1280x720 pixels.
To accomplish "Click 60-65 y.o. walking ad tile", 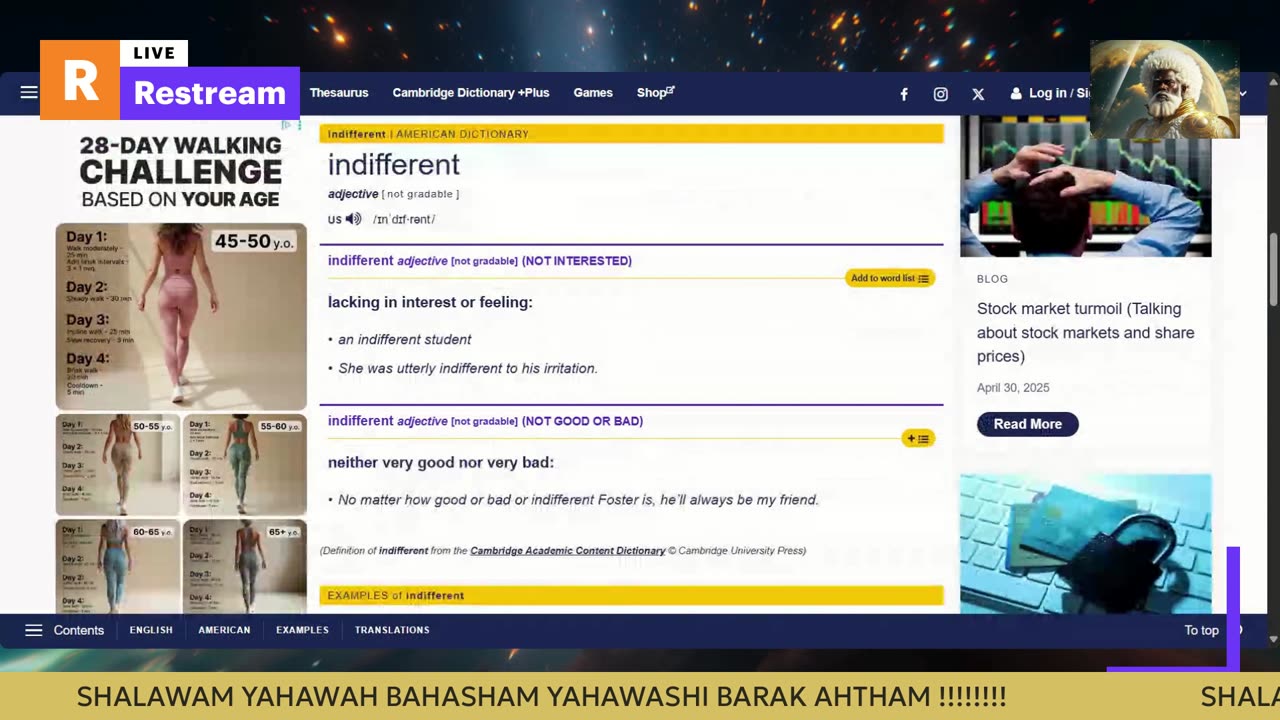I will pos(118,566).
